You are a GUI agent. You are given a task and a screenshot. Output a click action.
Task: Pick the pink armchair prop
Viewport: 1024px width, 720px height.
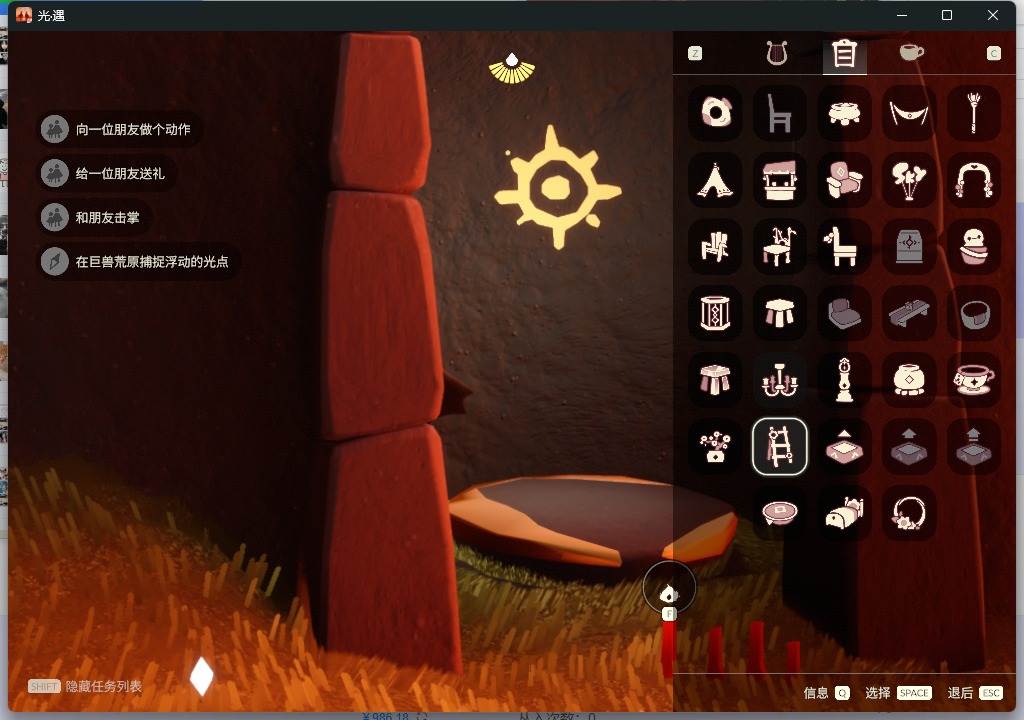844,180
